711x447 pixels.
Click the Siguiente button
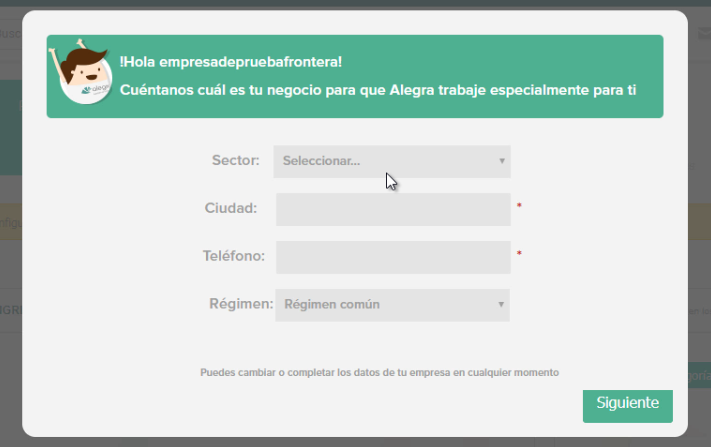(x=628, y=406)
